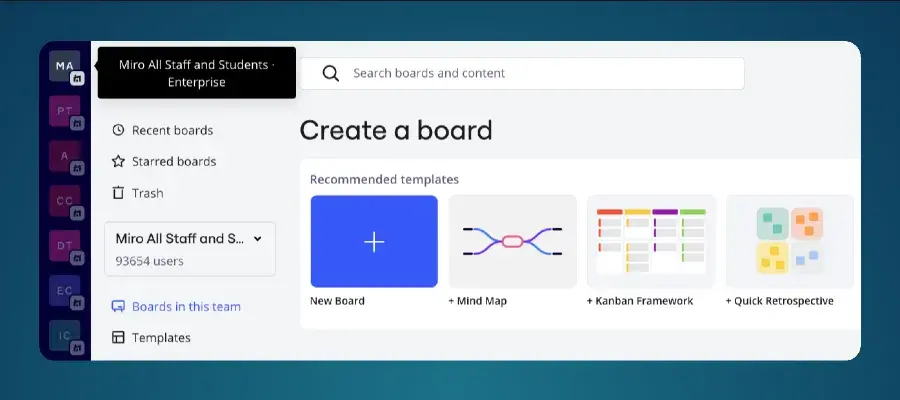Create a New Board with the blue plus tile
This screenshot has height=400, width=900.
pos(374,242)
